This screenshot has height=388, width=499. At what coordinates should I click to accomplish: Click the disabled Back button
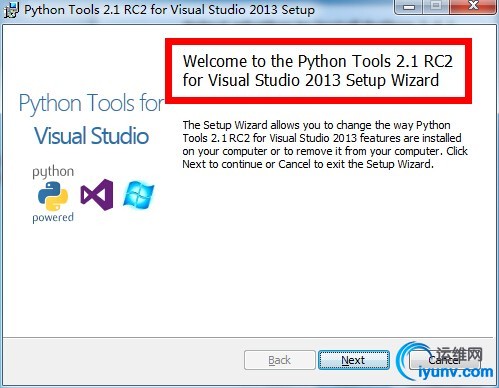click(x=279, y=360)
